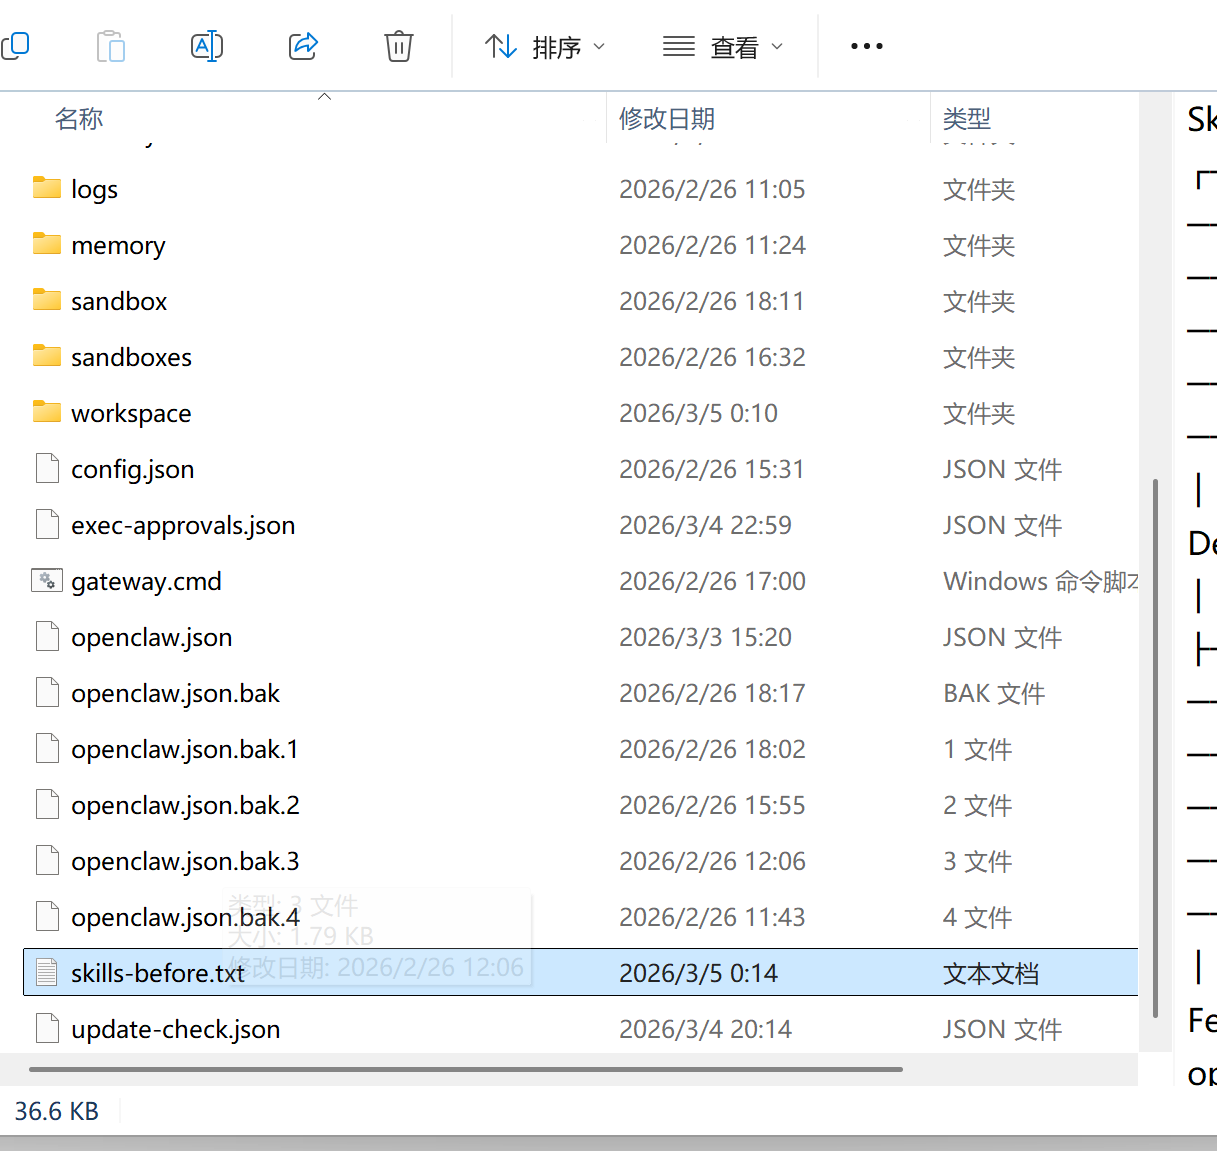Click the folder icon beside workspace
Image resolution: width=1217 pixels, height=1151 pixels.
47,412
